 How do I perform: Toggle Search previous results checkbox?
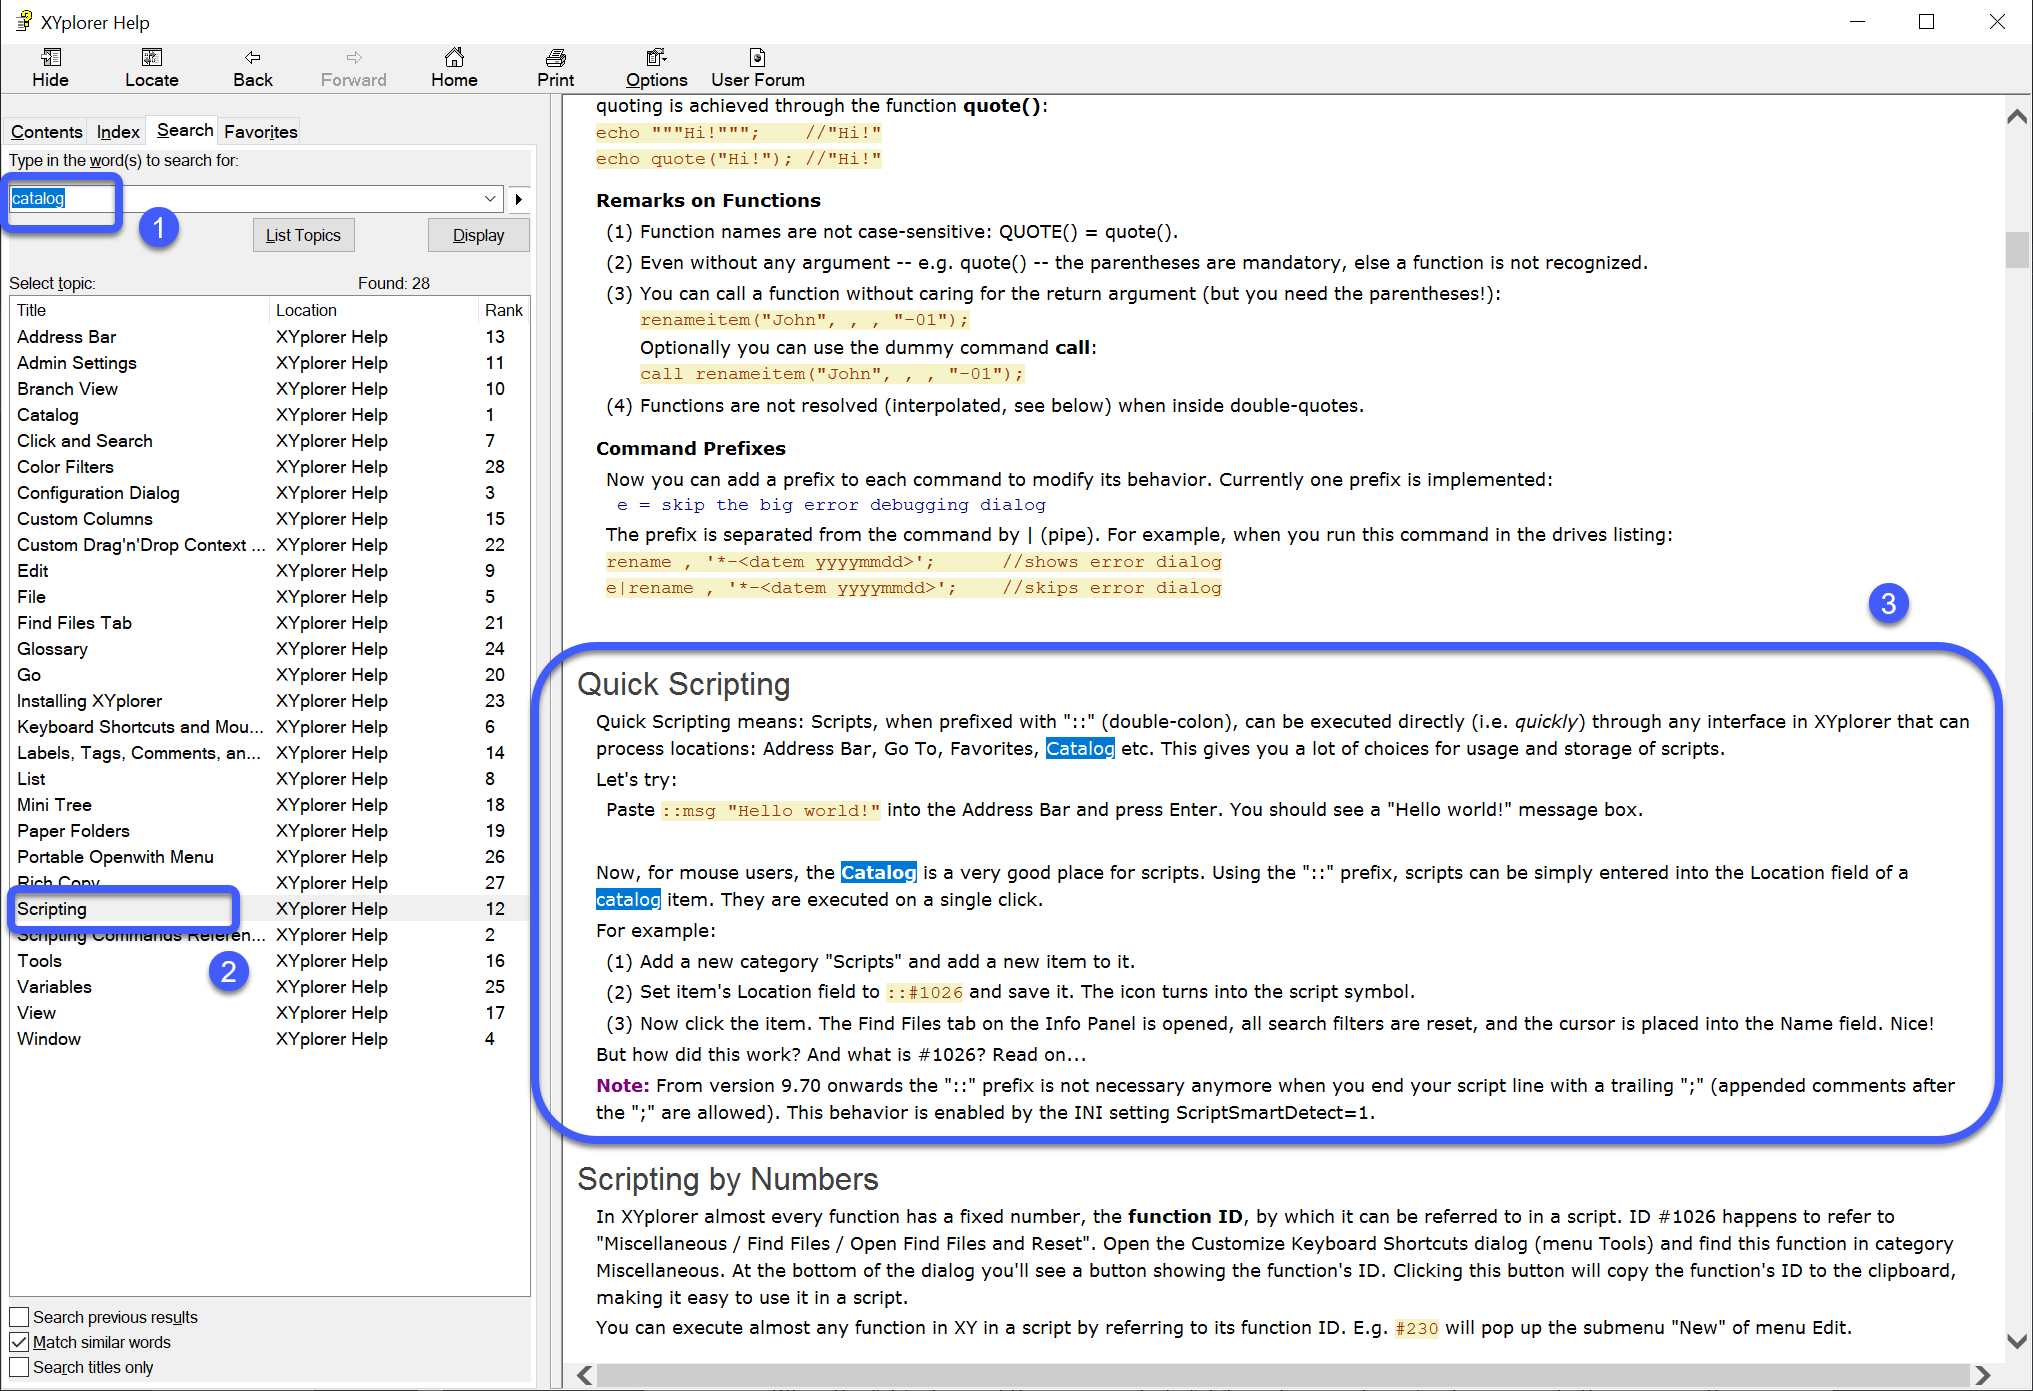point(19,1317)
